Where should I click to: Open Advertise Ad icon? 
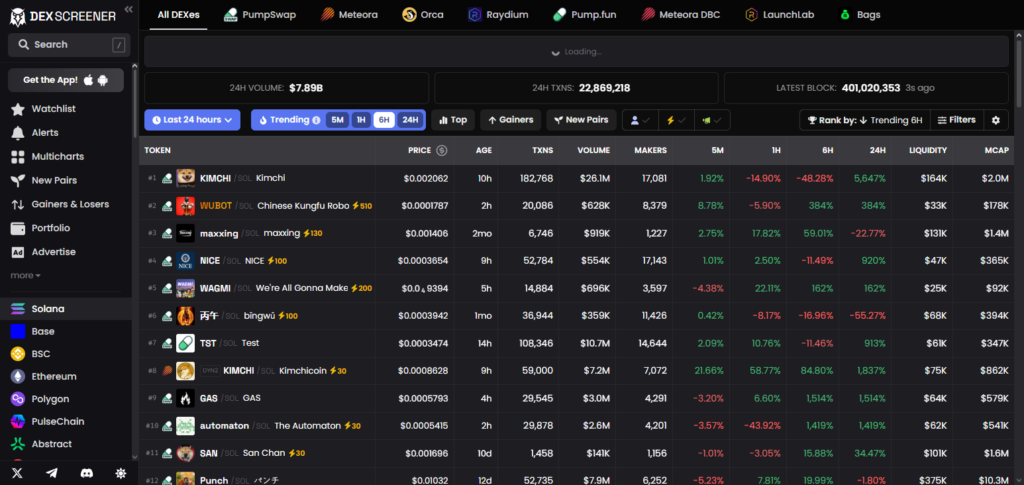(18, 252)
